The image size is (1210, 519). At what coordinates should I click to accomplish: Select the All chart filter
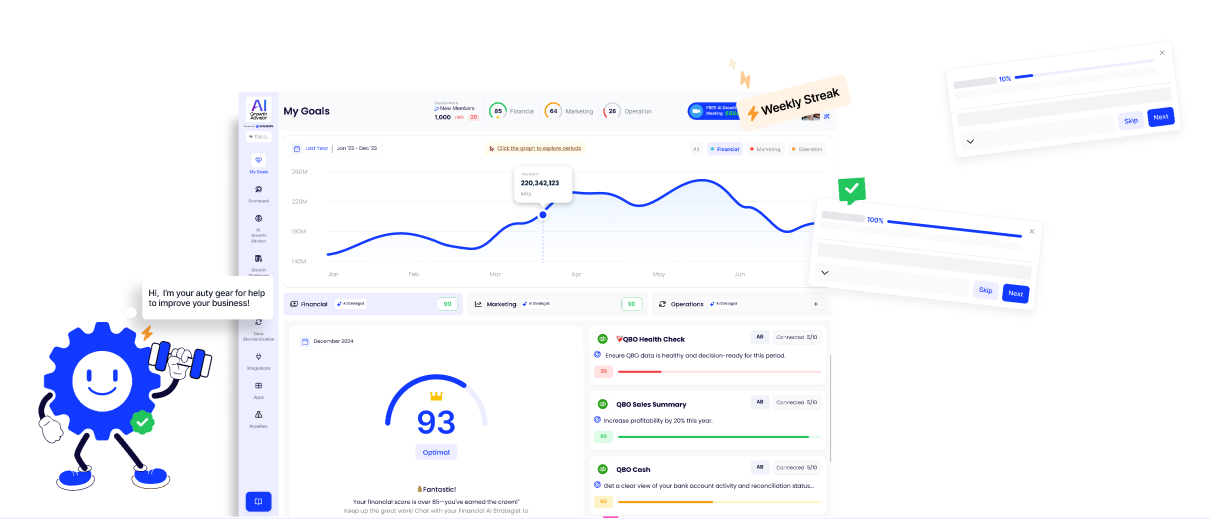695,149
